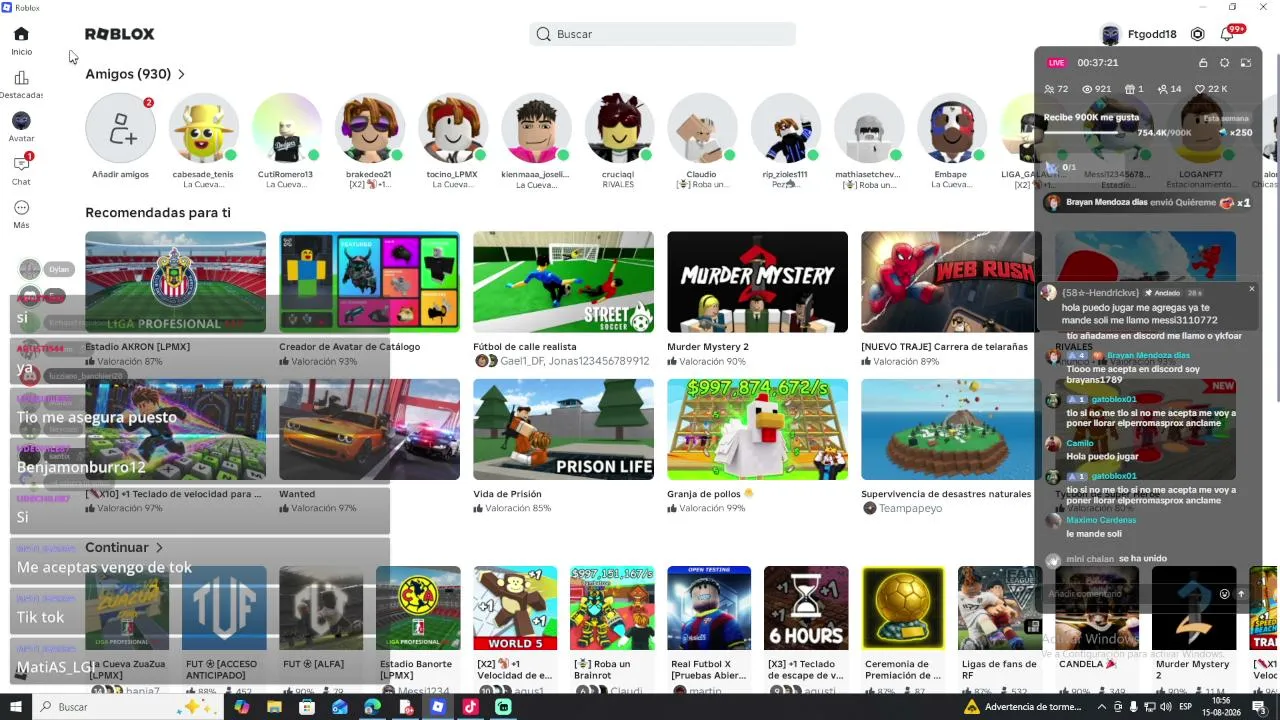Expand the Amigos (930) friends list
The image size is (1280, 720).
tap(135, 74)
